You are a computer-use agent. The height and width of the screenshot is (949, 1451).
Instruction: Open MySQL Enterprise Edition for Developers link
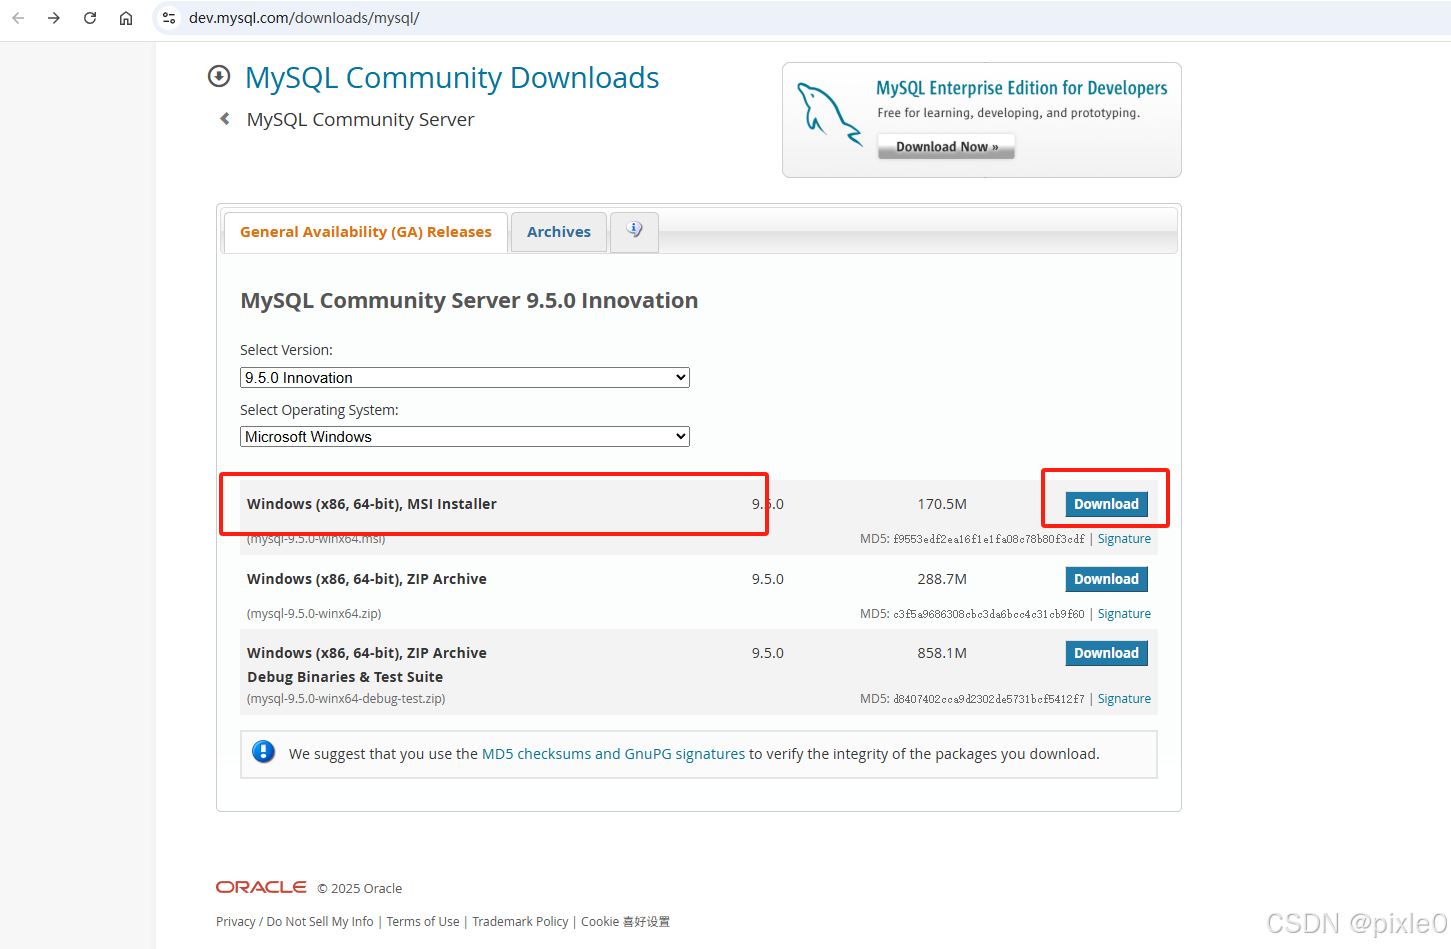pyautogui.click(x=1022, y=88)
